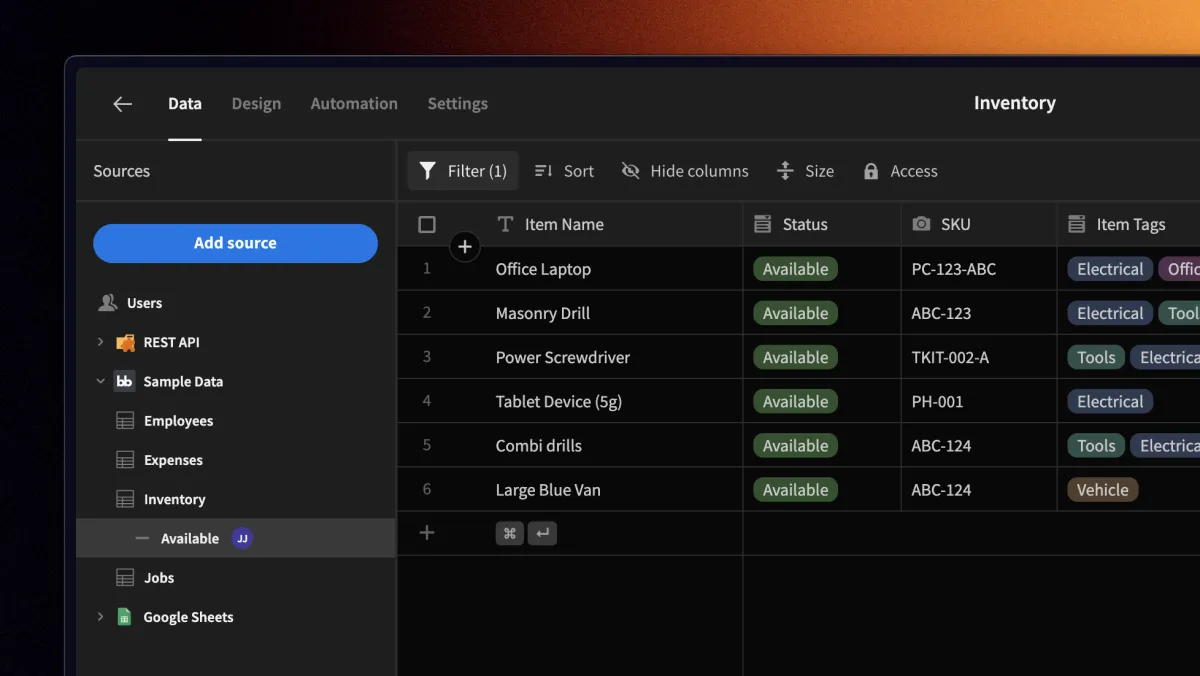The image size is (1200, 676).
Task: Click the command key shortcut icon
Action: [510, 533]
